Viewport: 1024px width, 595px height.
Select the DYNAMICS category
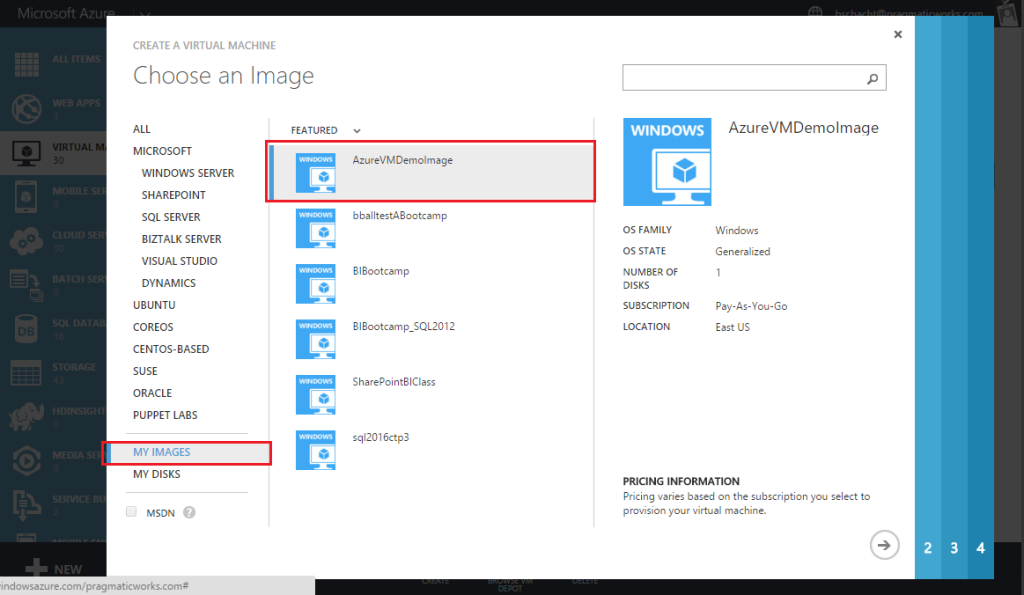click(168, 283)
